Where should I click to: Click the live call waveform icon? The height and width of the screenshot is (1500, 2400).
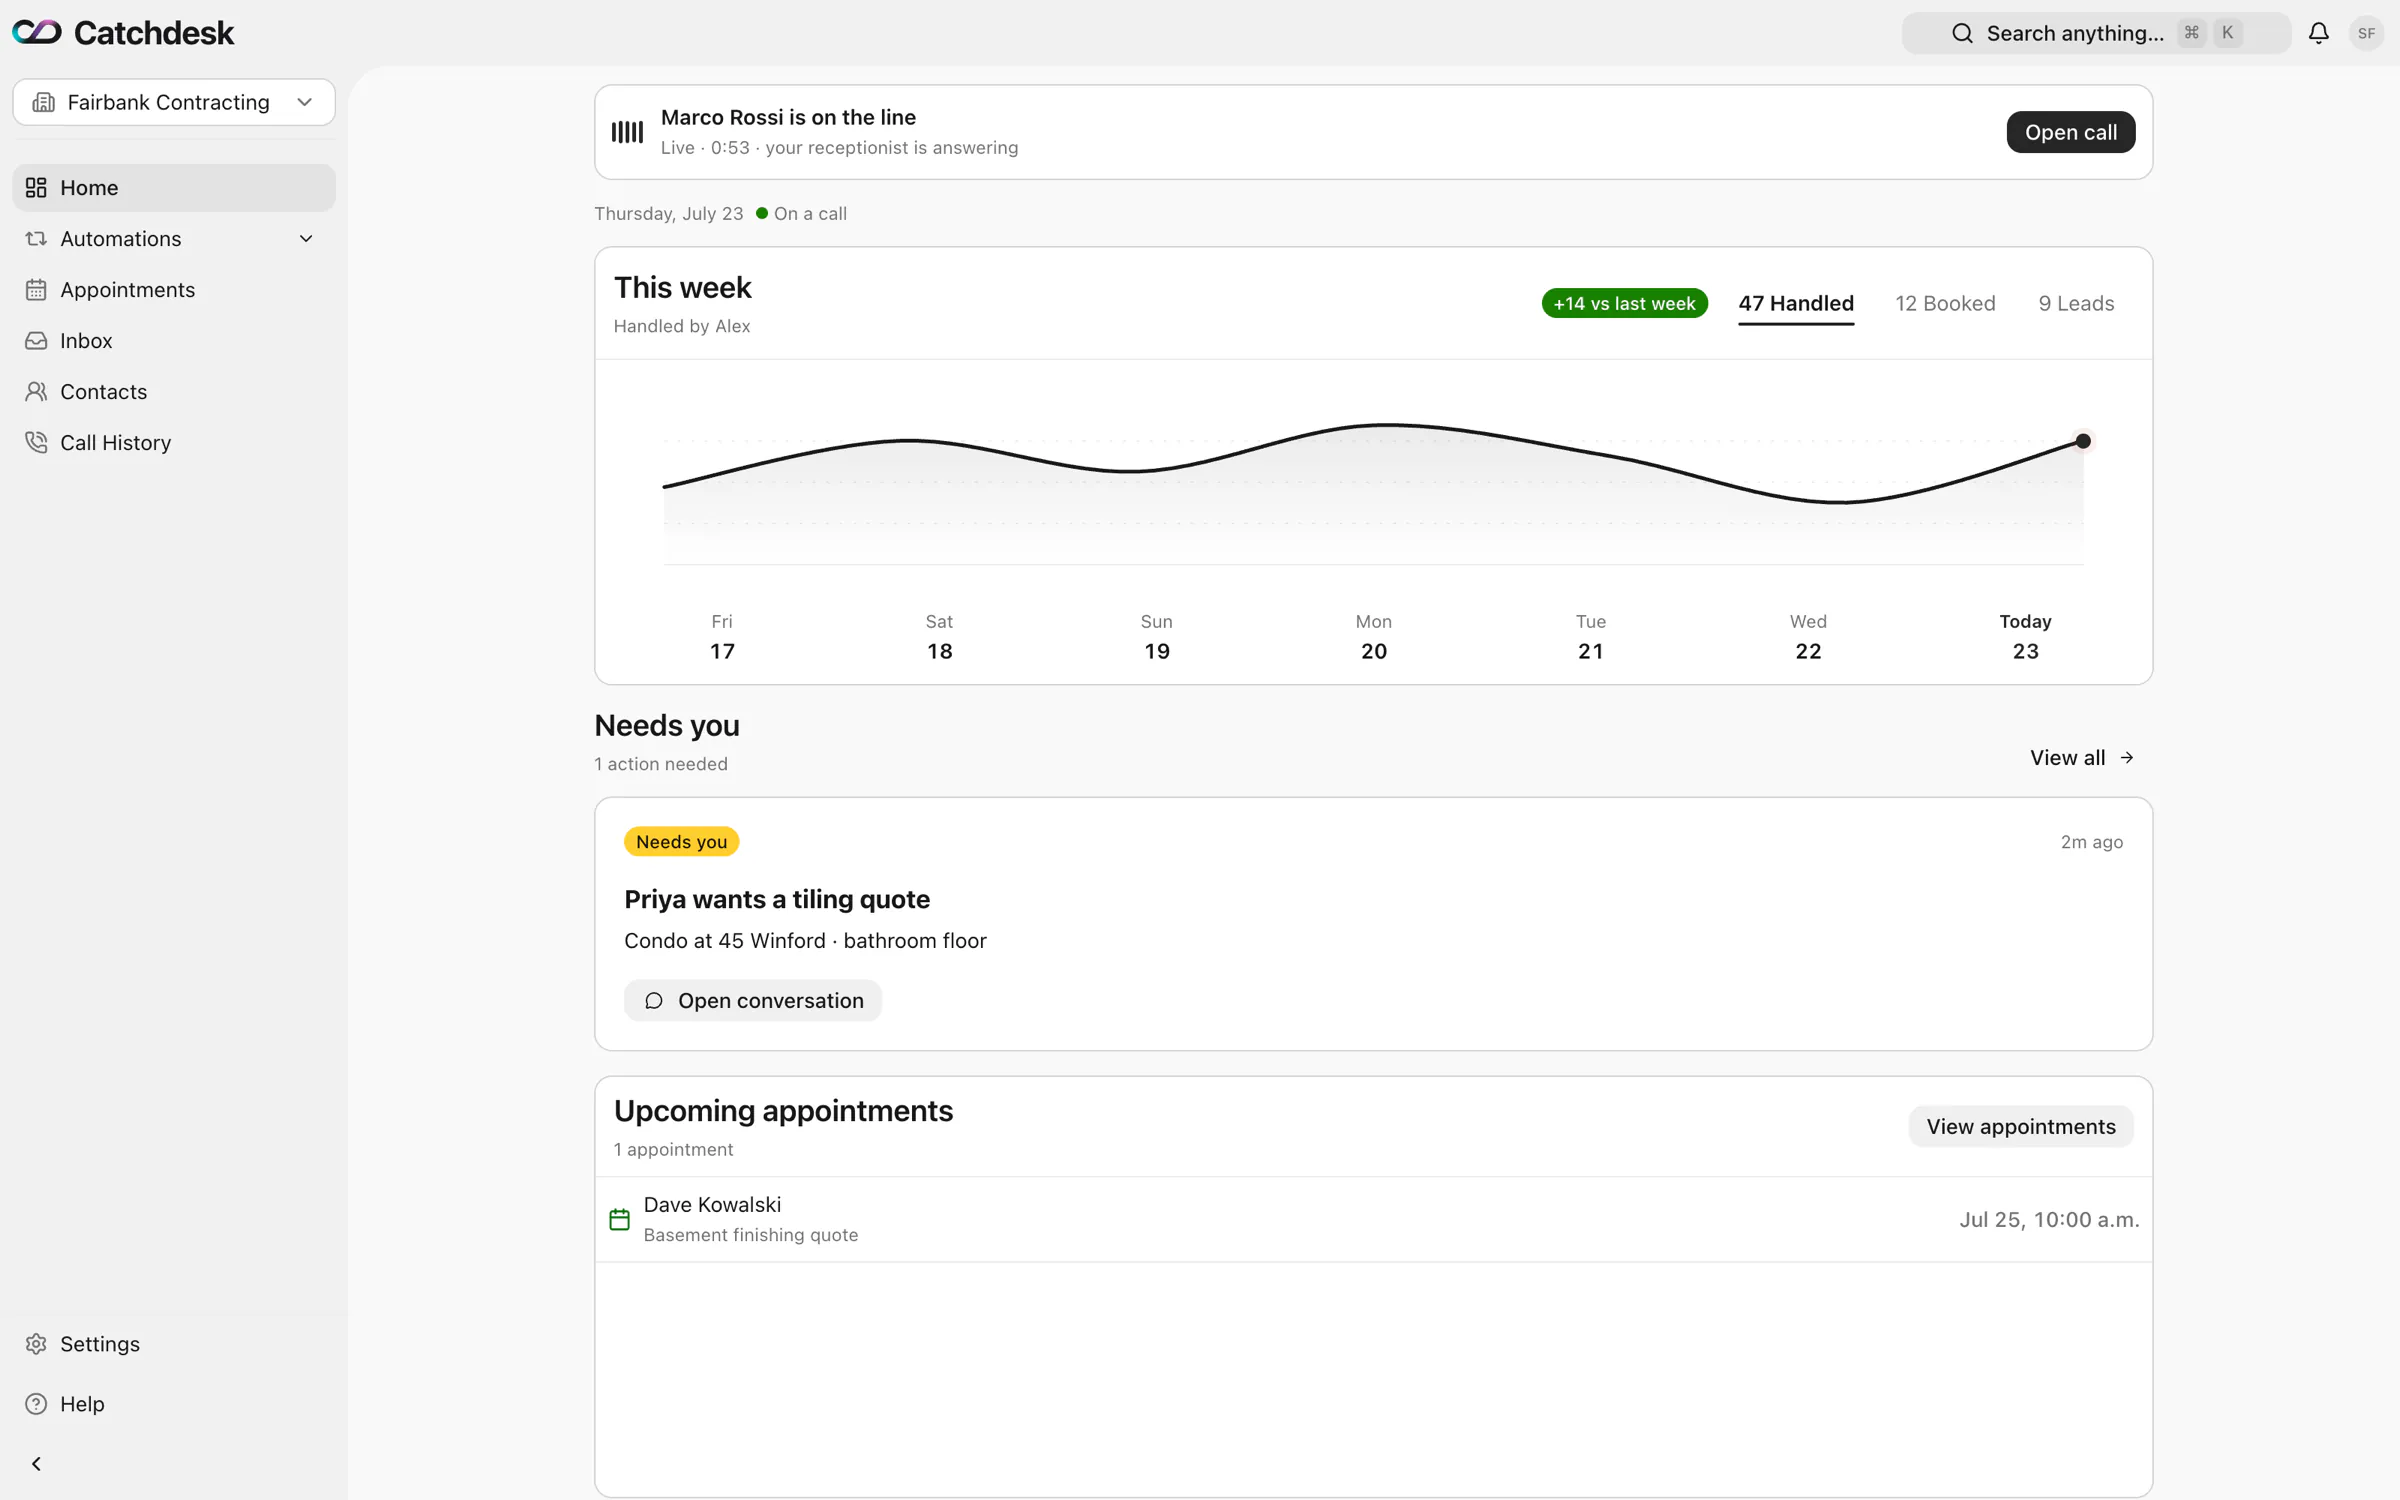[x=627, y=132]
